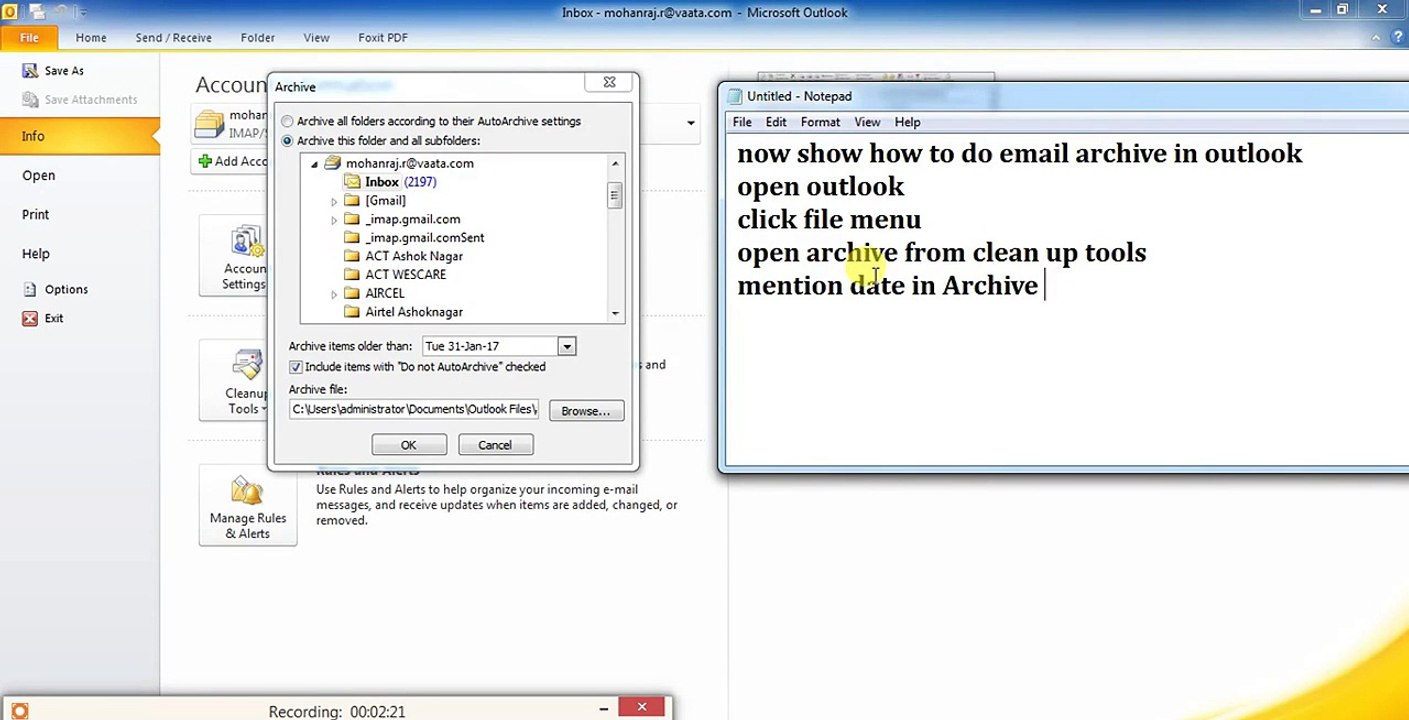Expand the AIRCEL folder node
Screen dimensions: 1409x720
(x=334, y=294)
